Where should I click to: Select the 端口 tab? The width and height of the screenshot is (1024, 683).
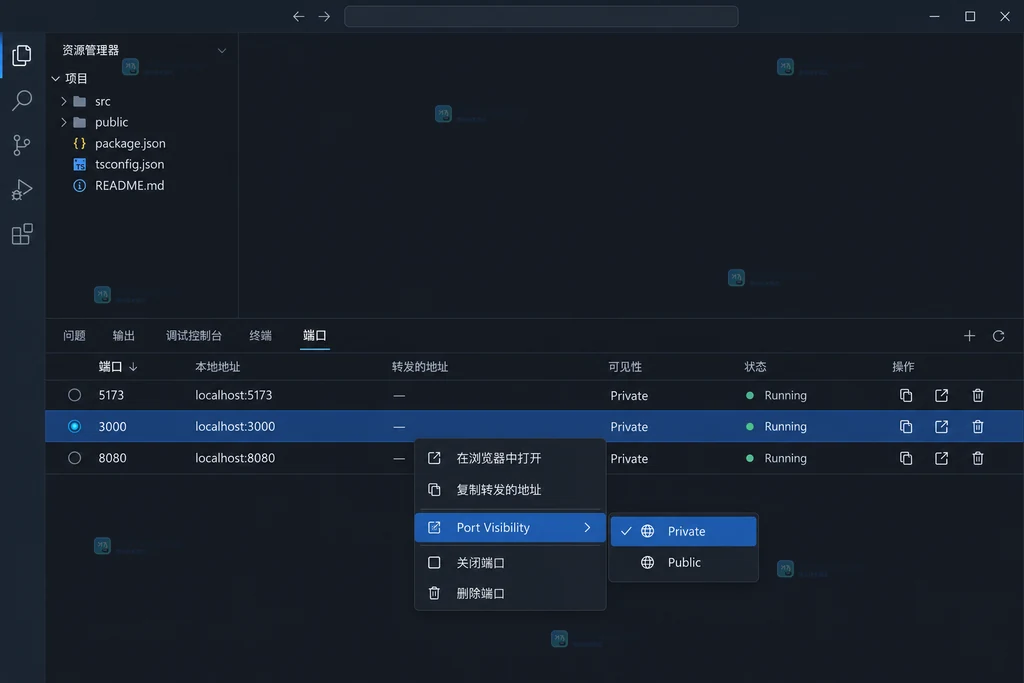(315, 336)
